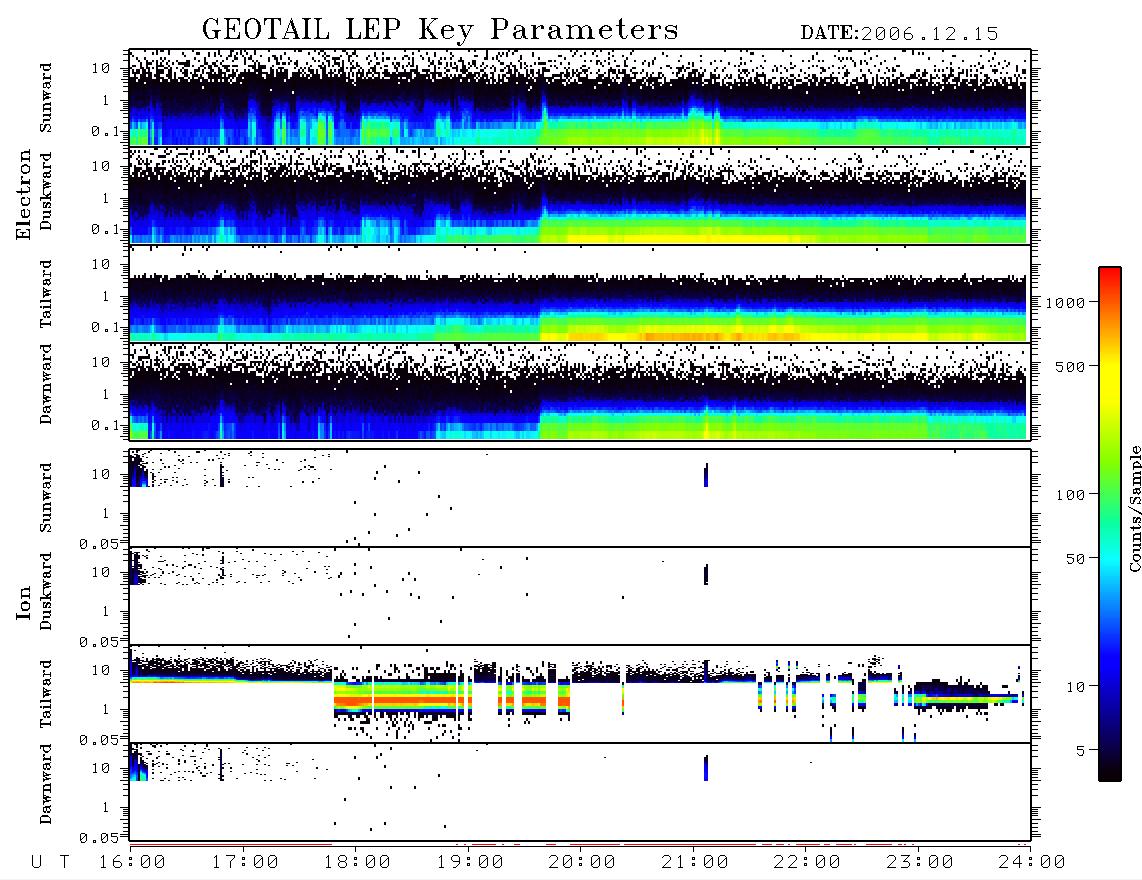Viewport: 1142px width, 880px height.
Task: Click the vertical "Ion" group label
Action: pyautogui.click(x=23, y=602)
